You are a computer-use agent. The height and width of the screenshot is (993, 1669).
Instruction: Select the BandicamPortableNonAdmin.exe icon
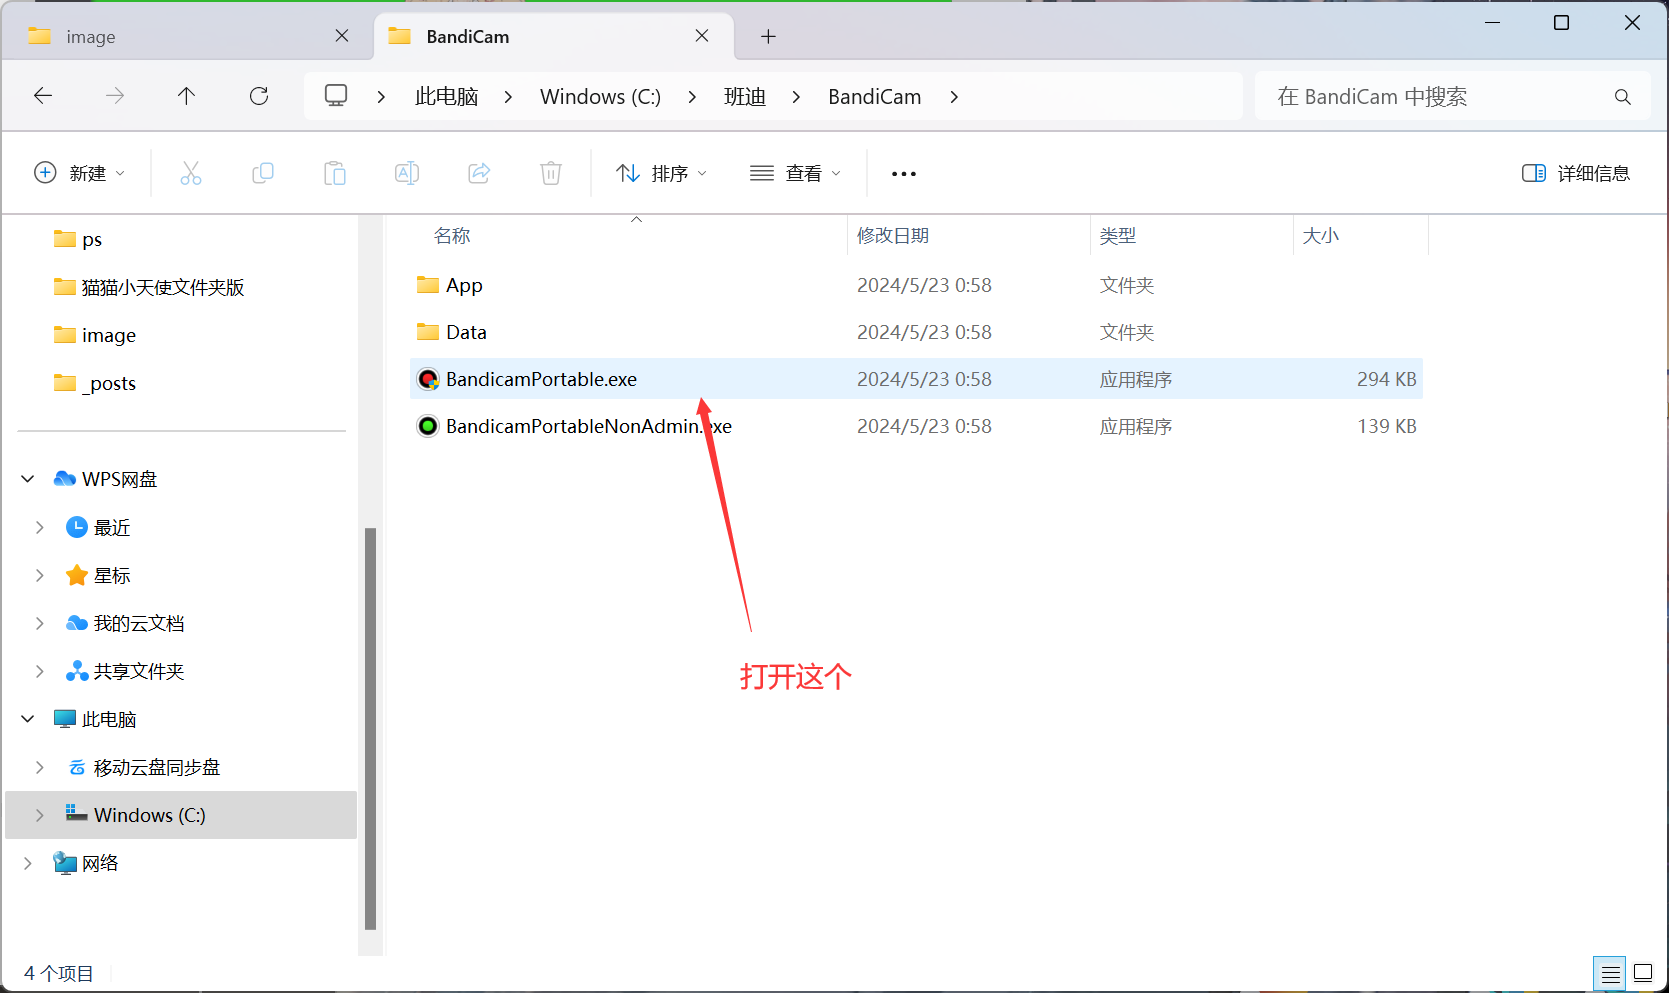click(x=428, y=426)
